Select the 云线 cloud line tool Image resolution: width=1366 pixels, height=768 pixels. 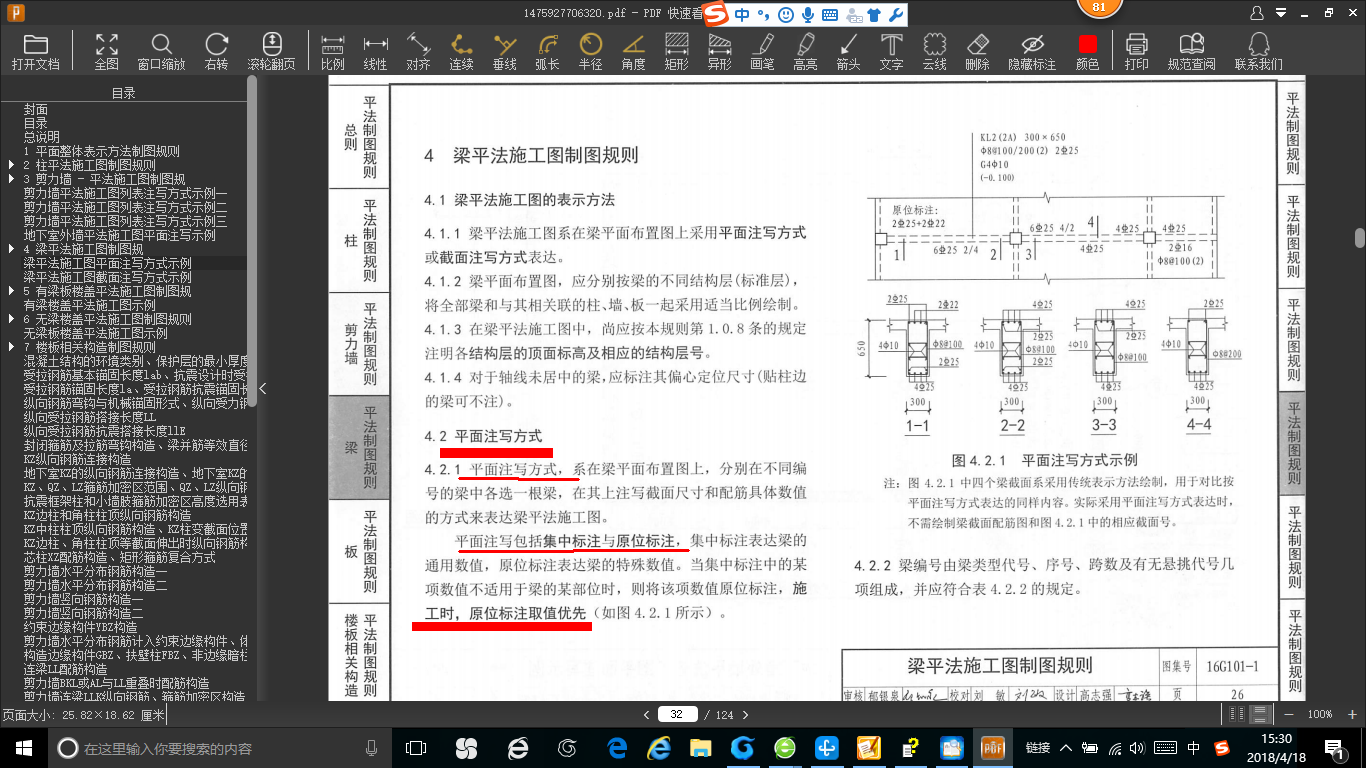pos(934,52)
